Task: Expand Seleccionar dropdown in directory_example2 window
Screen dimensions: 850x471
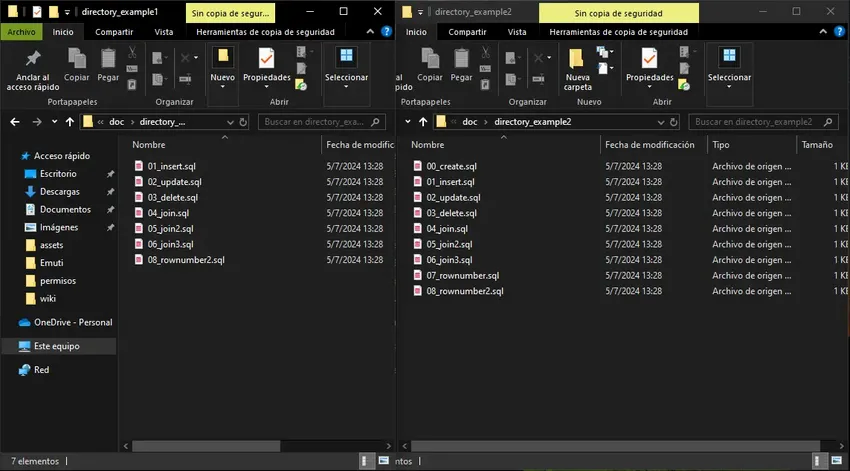Action: pos(729,86)
